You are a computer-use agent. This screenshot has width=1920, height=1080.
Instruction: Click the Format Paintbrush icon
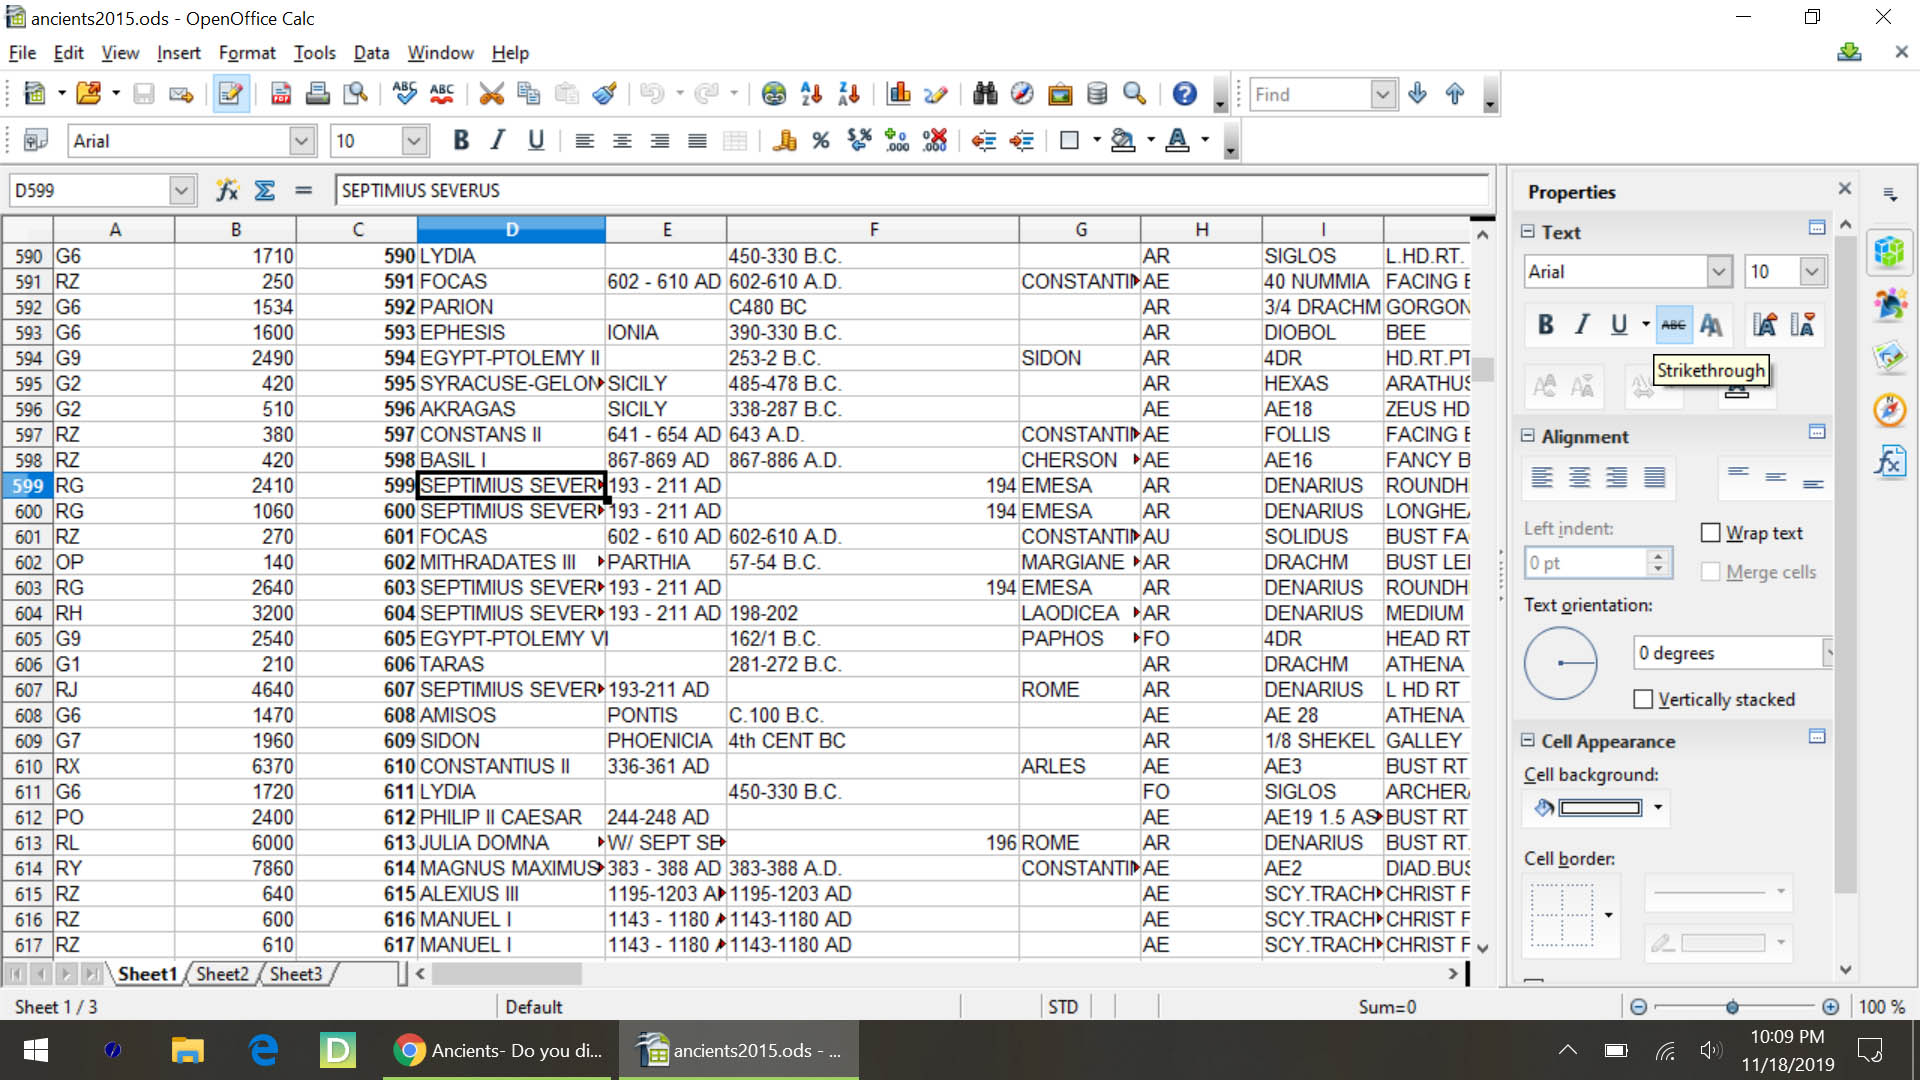point(604,94)
